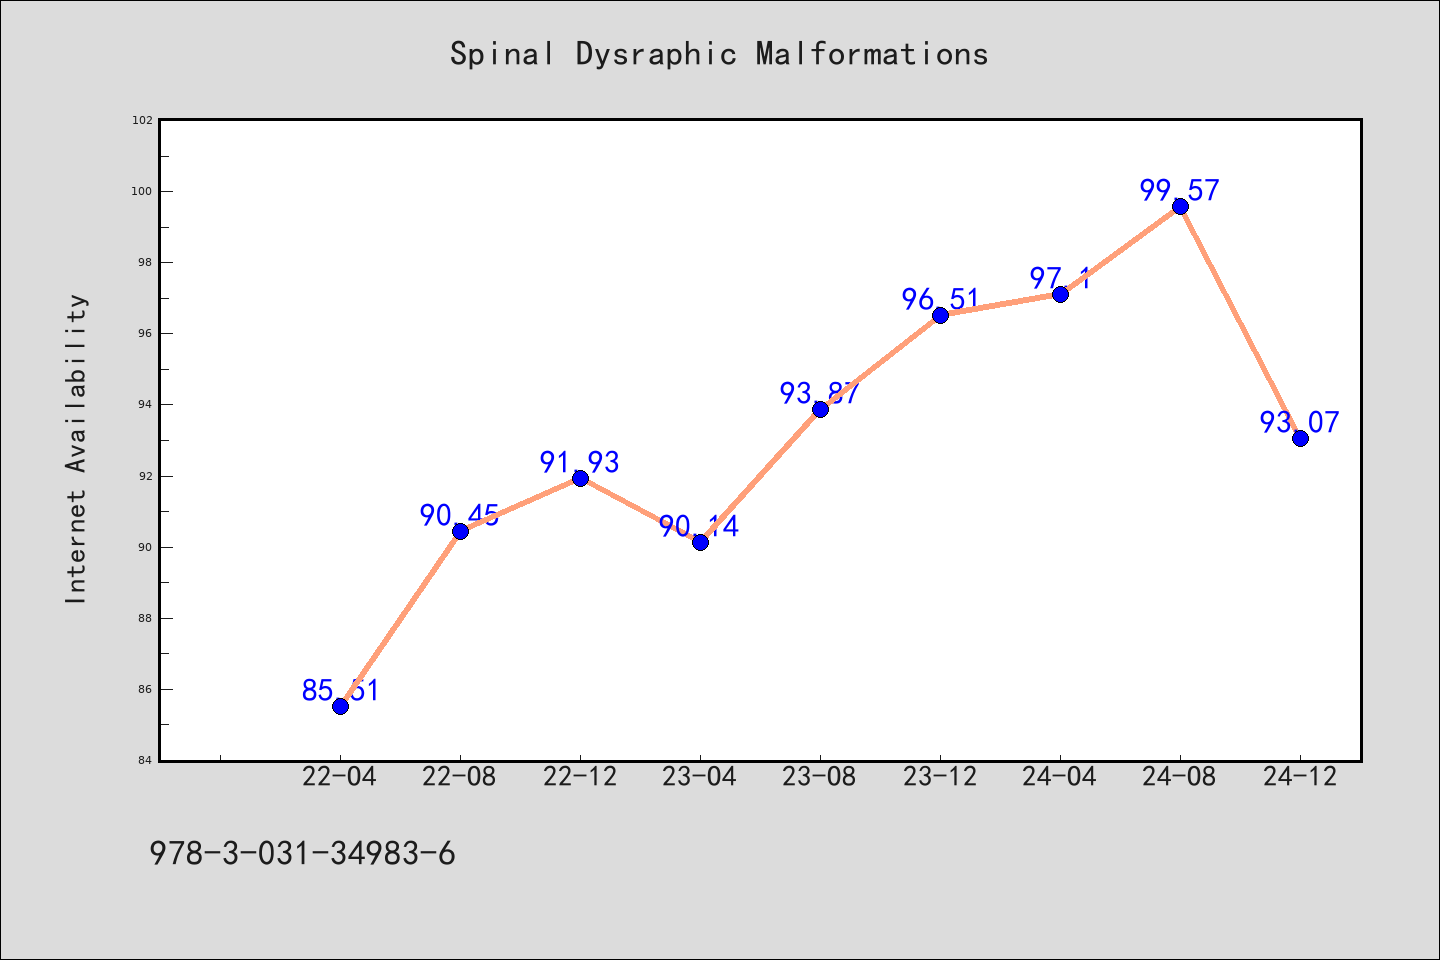Viewport: 1440px width, 960px height.
Task: Click the footer text '978-3-031-34983-6'
Action: pyautogui.click(x=302, y=854)
